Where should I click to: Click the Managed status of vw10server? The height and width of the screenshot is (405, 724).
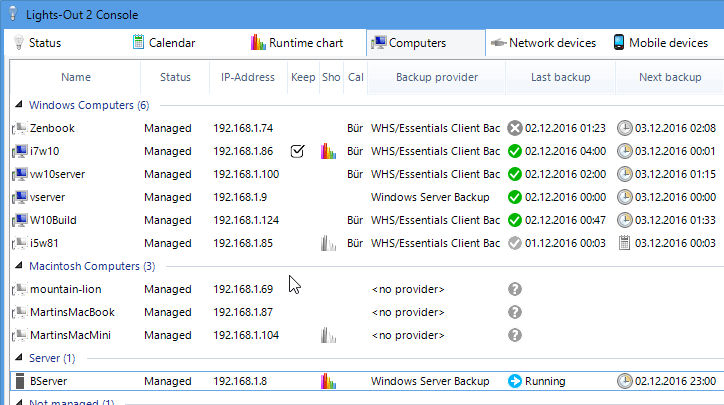tap(168, 174)
